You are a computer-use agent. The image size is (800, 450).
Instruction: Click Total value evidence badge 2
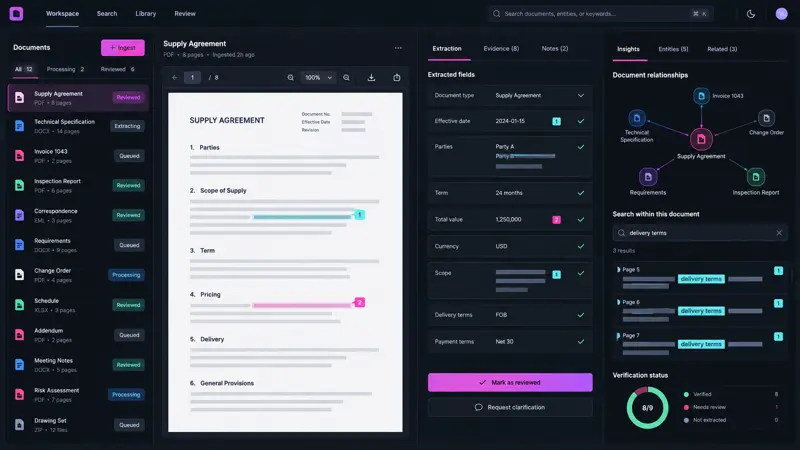tap(557, 220)
